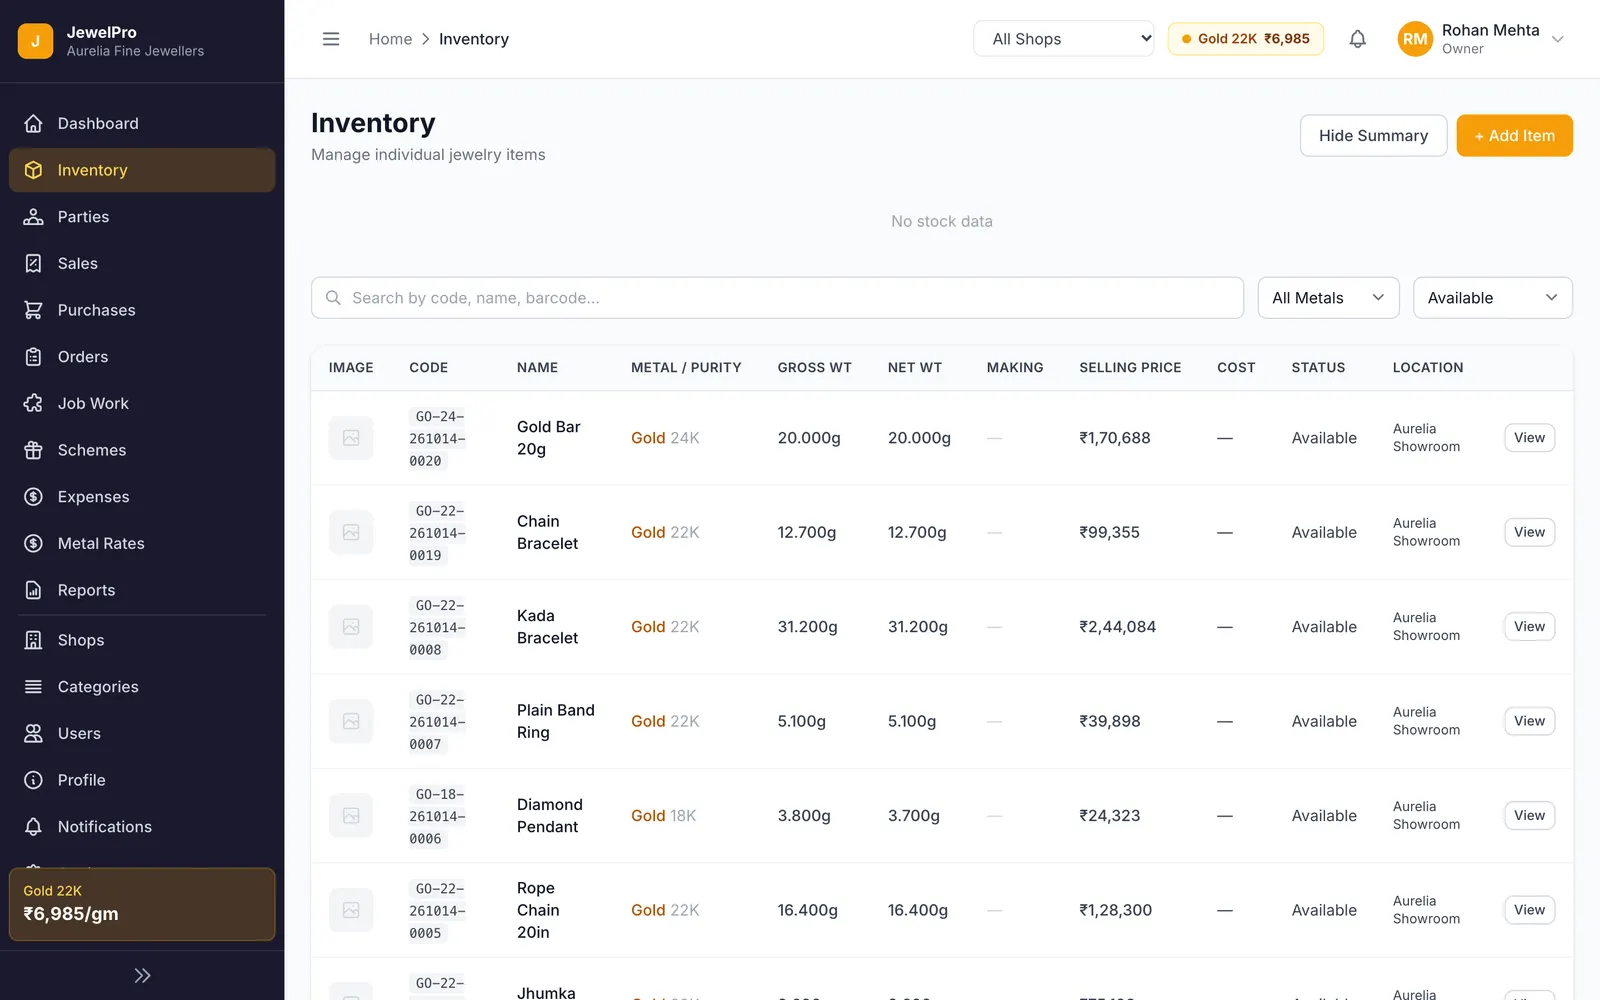Click the Add Item button
The width and height of the screenshot is (1600, 1000).
[x=1514, y=136]
